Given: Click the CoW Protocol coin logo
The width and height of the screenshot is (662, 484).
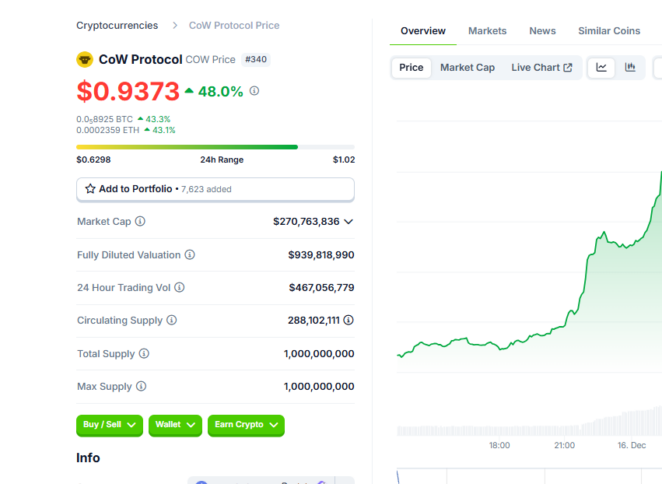Looking at the screenshot, I should pyautogui.click(x=84, y=60).
